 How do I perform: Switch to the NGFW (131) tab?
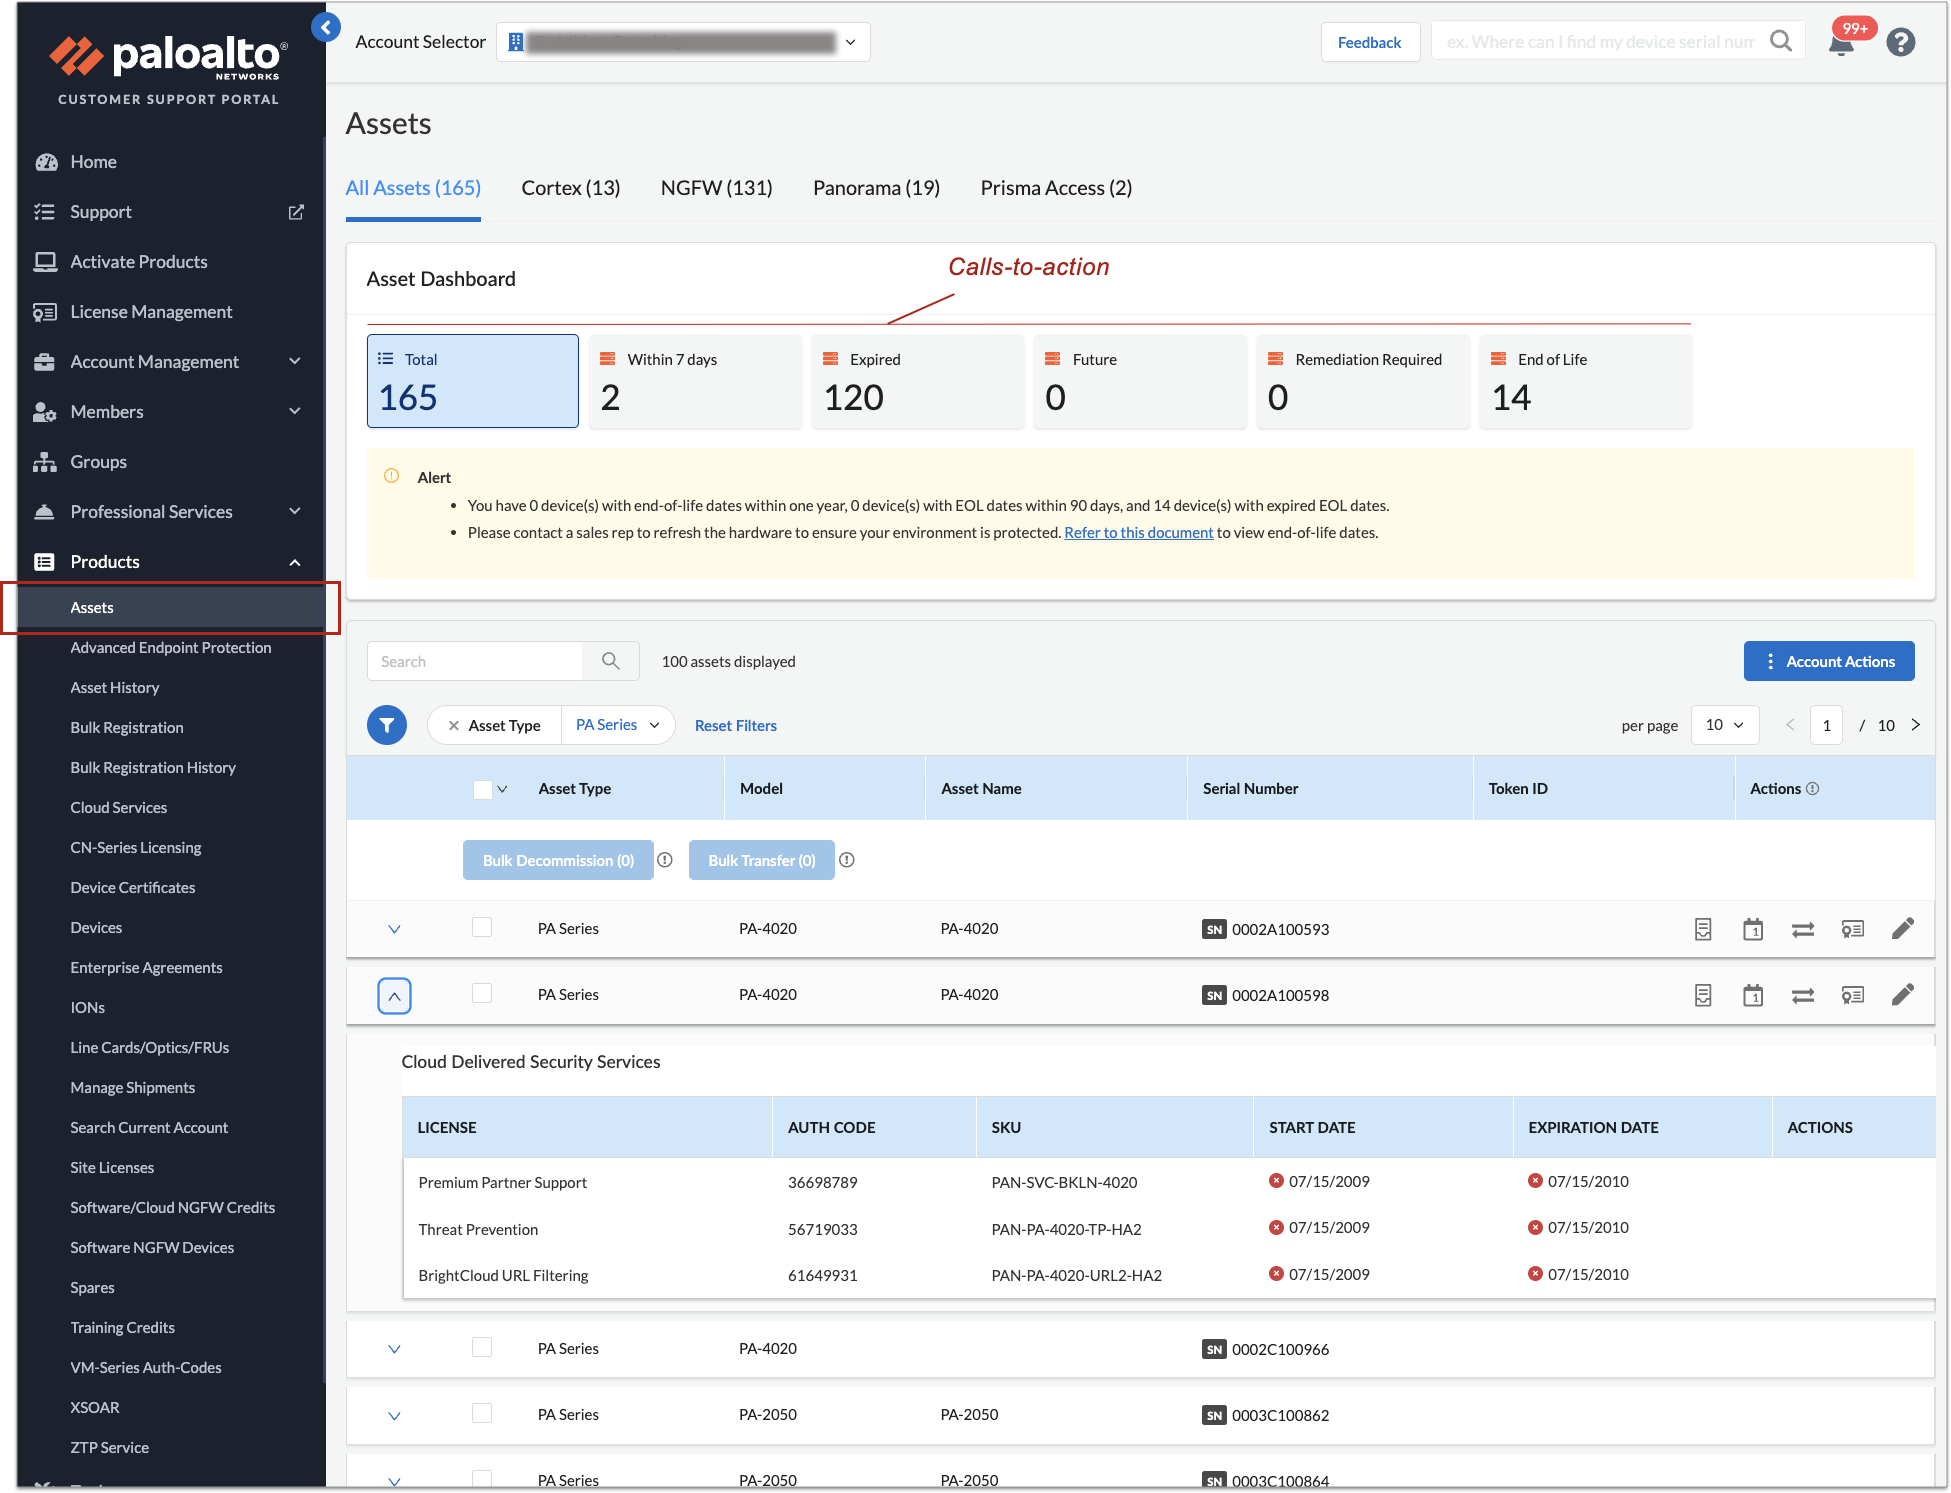716,188
